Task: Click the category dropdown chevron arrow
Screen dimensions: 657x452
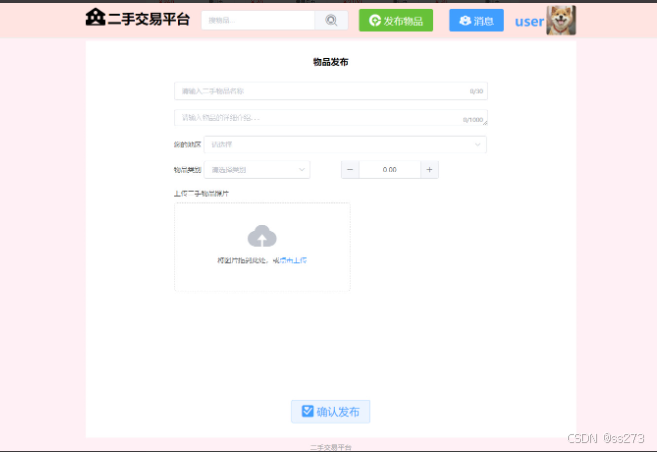Action: click(x=302, y=170)
